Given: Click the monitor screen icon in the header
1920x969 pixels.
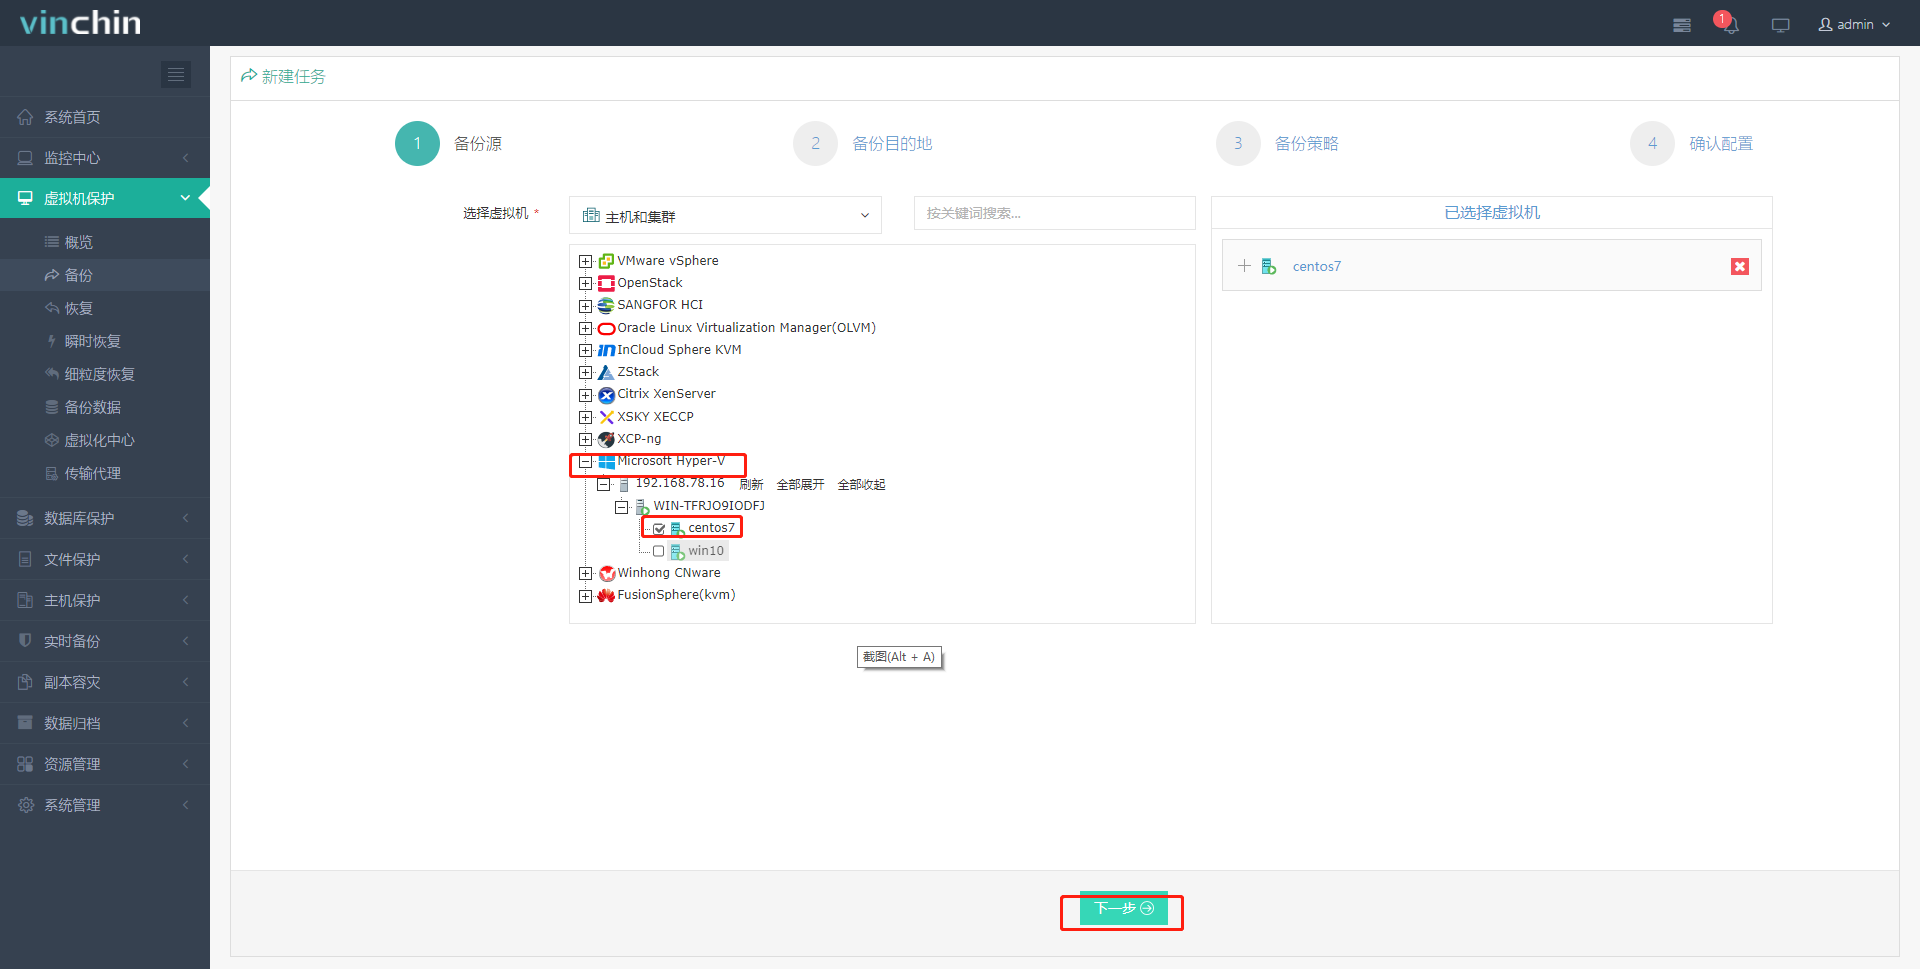Looking at the screenshot, I should [1780, 25].
